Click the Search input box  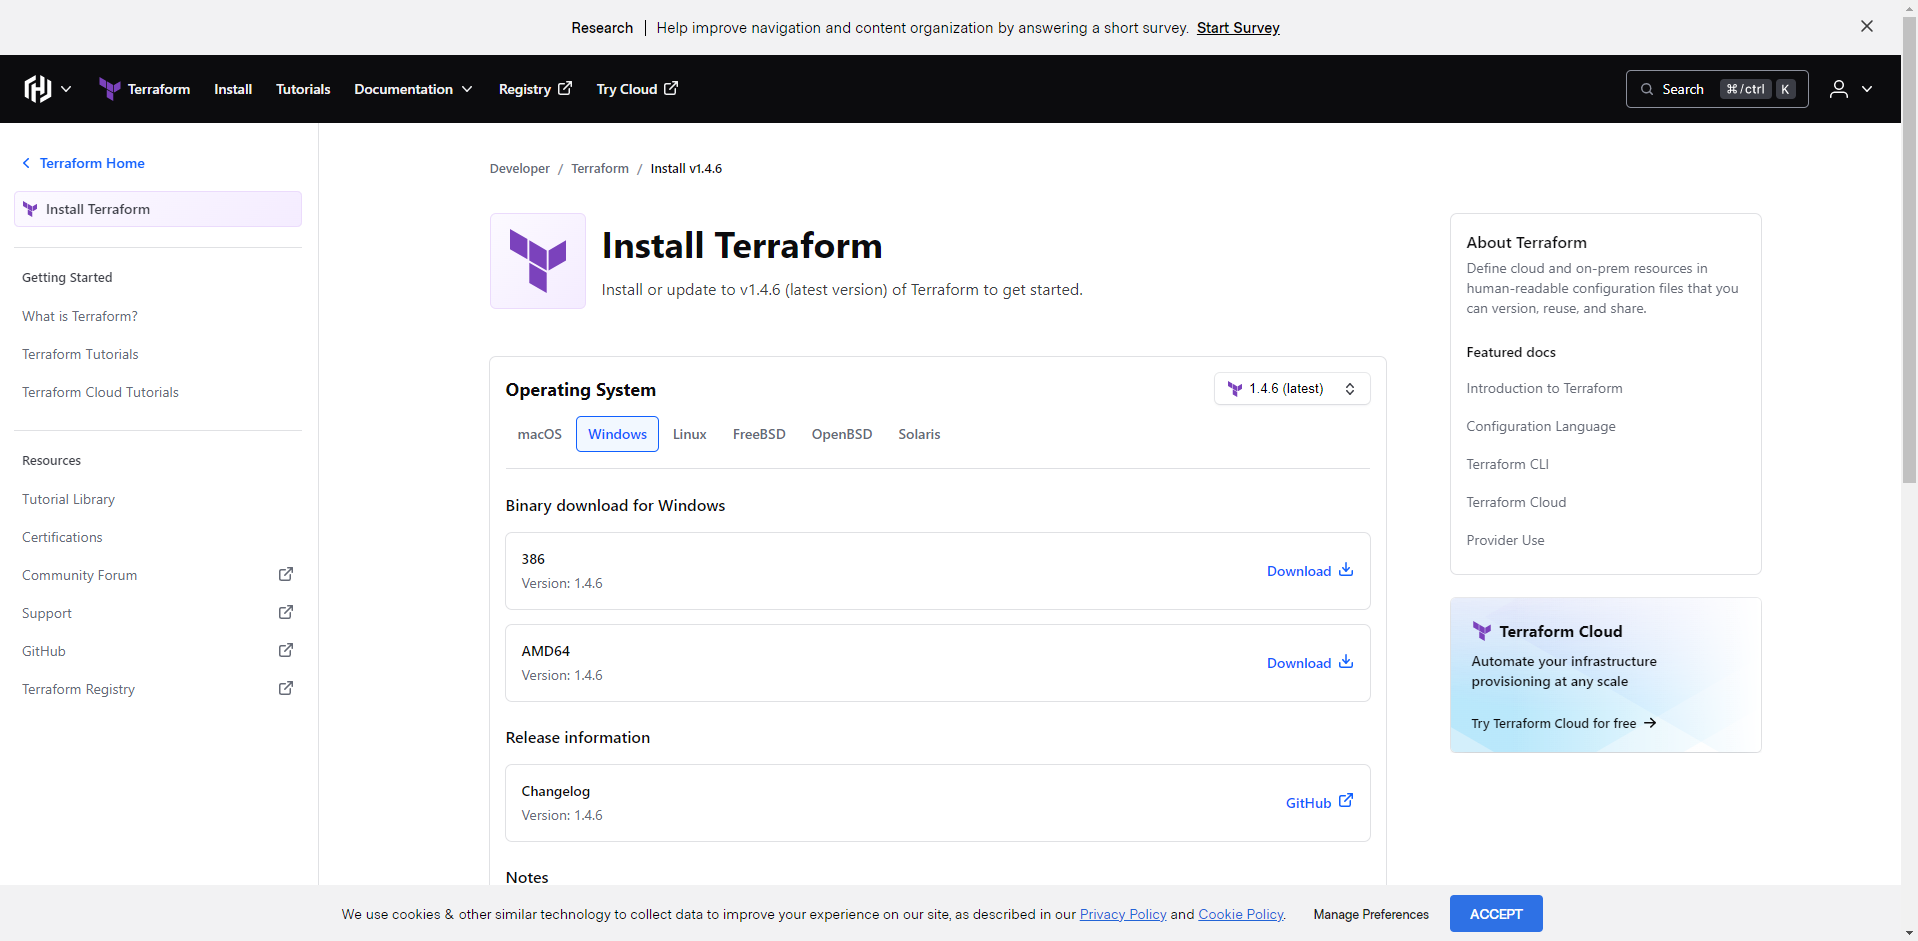click(1717, 89)
